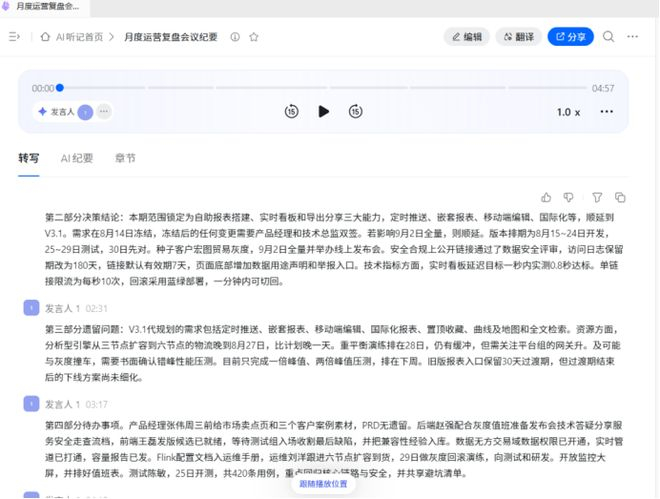Switch to the AI纪要 tab
660x499 pixels.
click(77, 158)
